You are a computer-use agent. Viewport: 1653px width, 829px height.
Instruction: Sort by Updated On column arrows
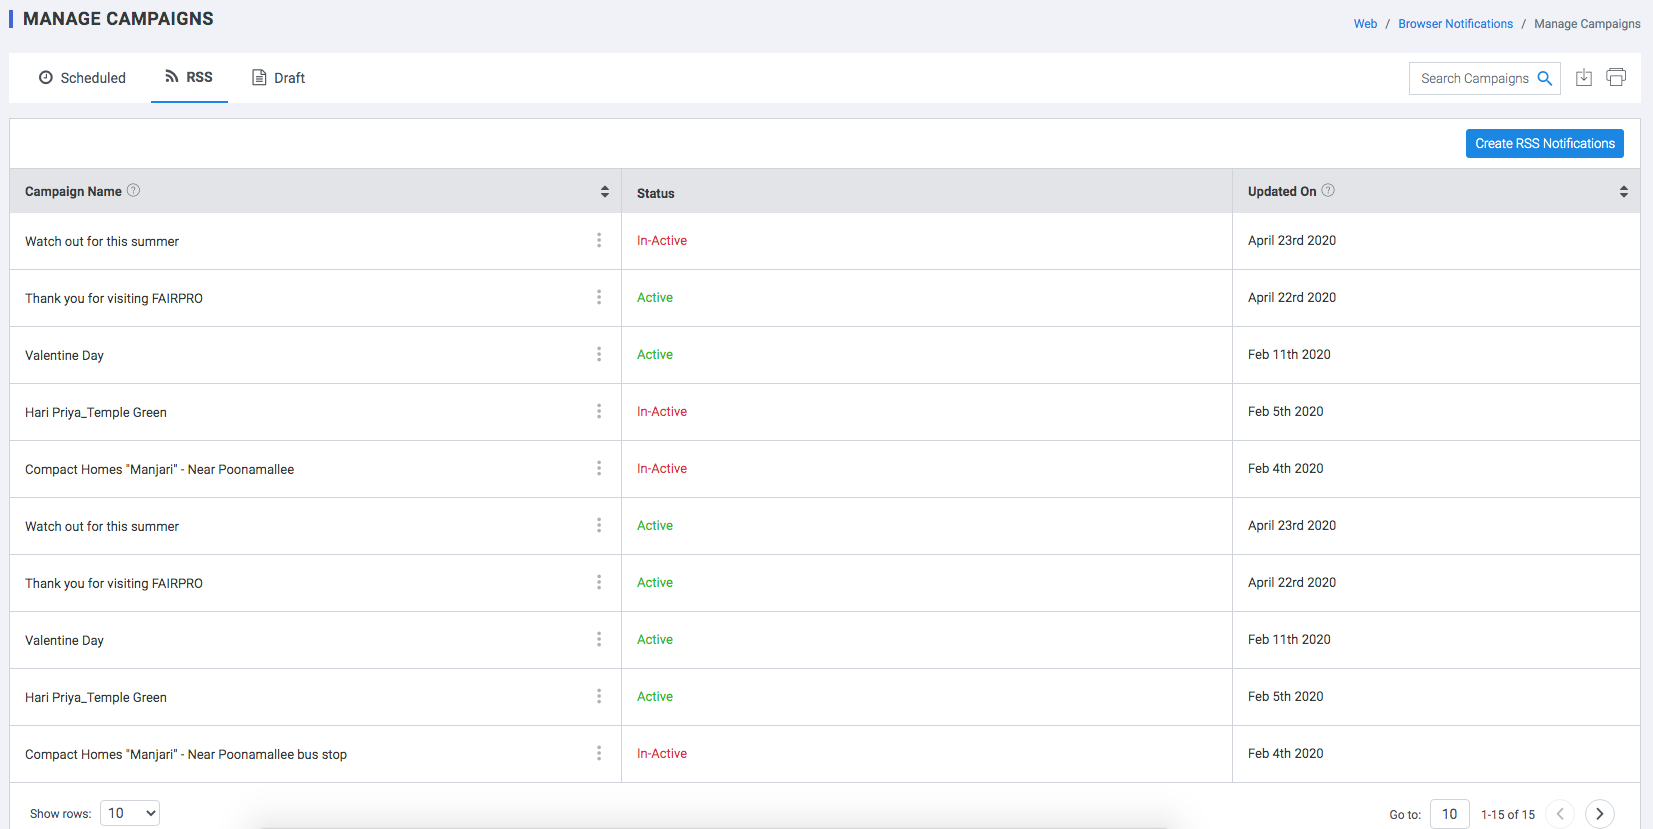pos(1624,191)
